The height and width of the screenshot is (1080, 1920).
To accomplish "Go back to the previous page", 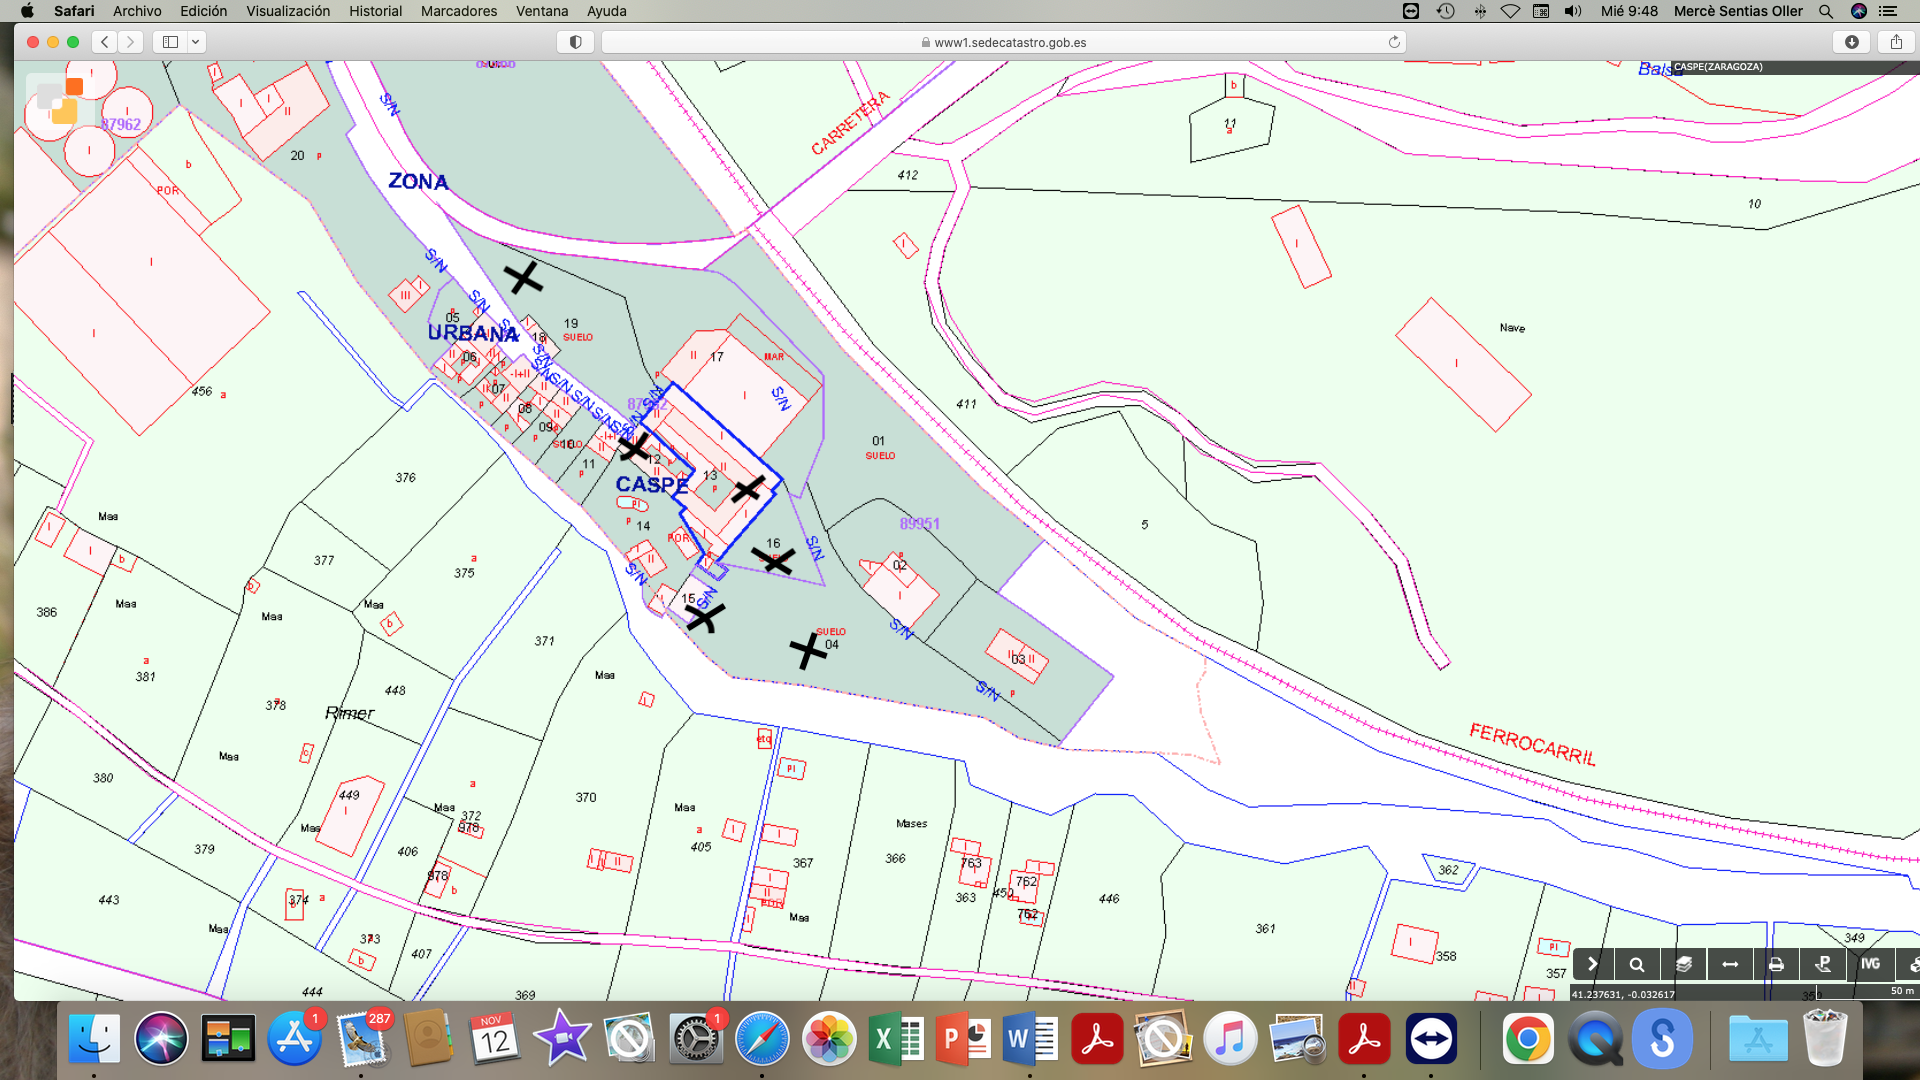I will (x=105, y=42).
